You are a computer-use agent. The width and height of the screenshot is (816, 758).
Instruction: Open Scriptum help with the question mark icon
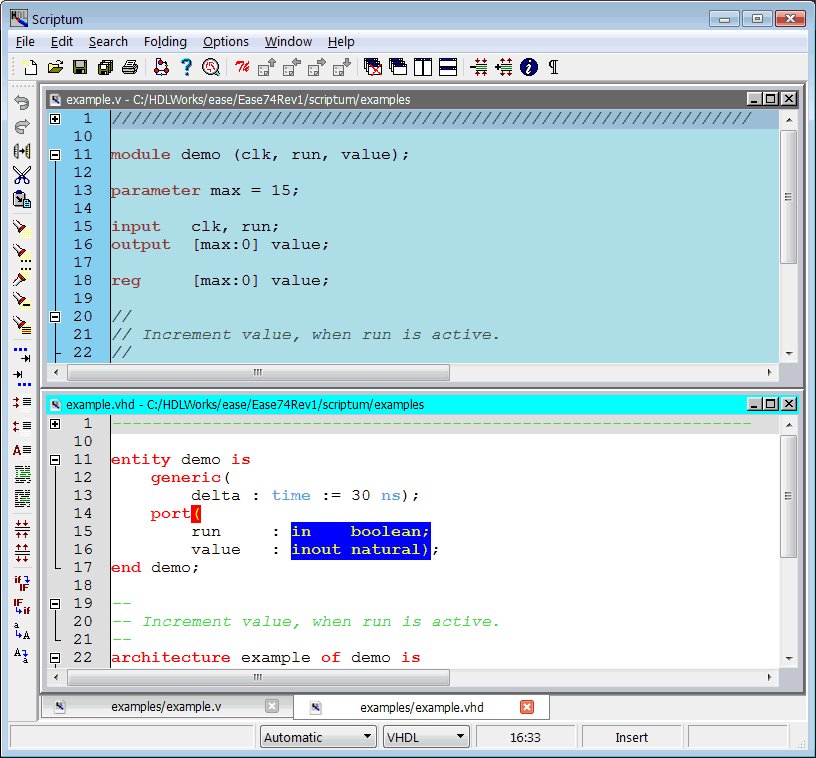click(x=186, y=67)
